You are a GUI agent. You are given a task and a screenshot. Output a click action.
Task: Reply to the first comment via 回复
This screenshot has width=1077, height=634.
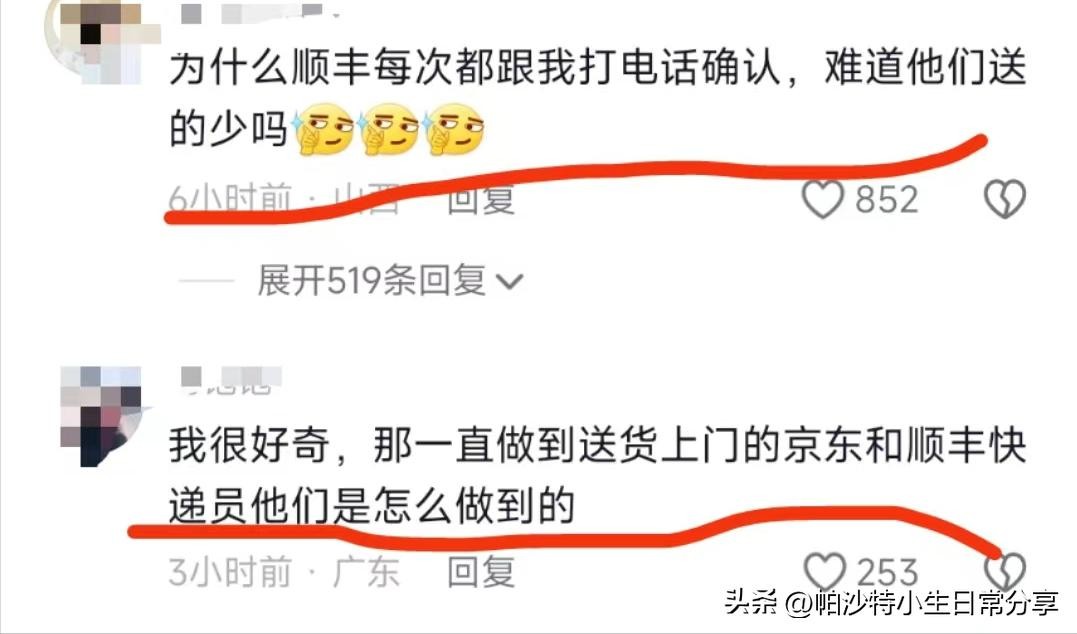coord(481,200)
